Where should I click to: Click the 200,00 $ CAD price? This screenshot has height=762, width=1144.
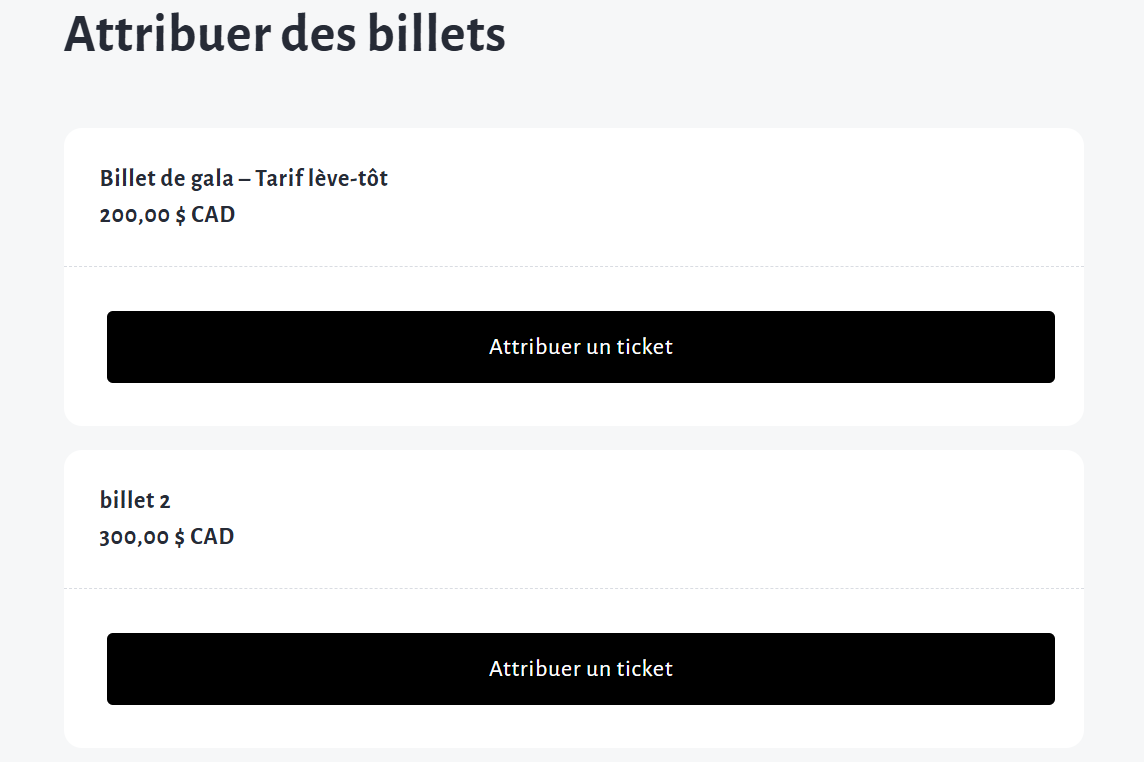(167, 215)
